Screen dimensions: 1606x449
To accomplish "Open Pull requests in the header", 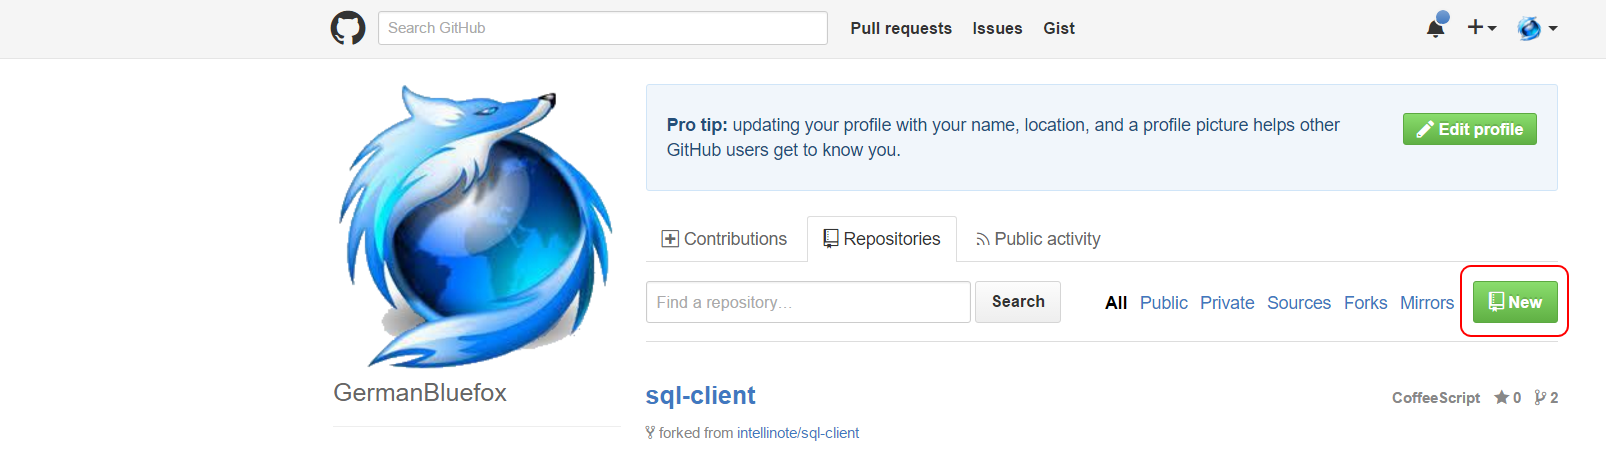I will (x=901, y=28).
